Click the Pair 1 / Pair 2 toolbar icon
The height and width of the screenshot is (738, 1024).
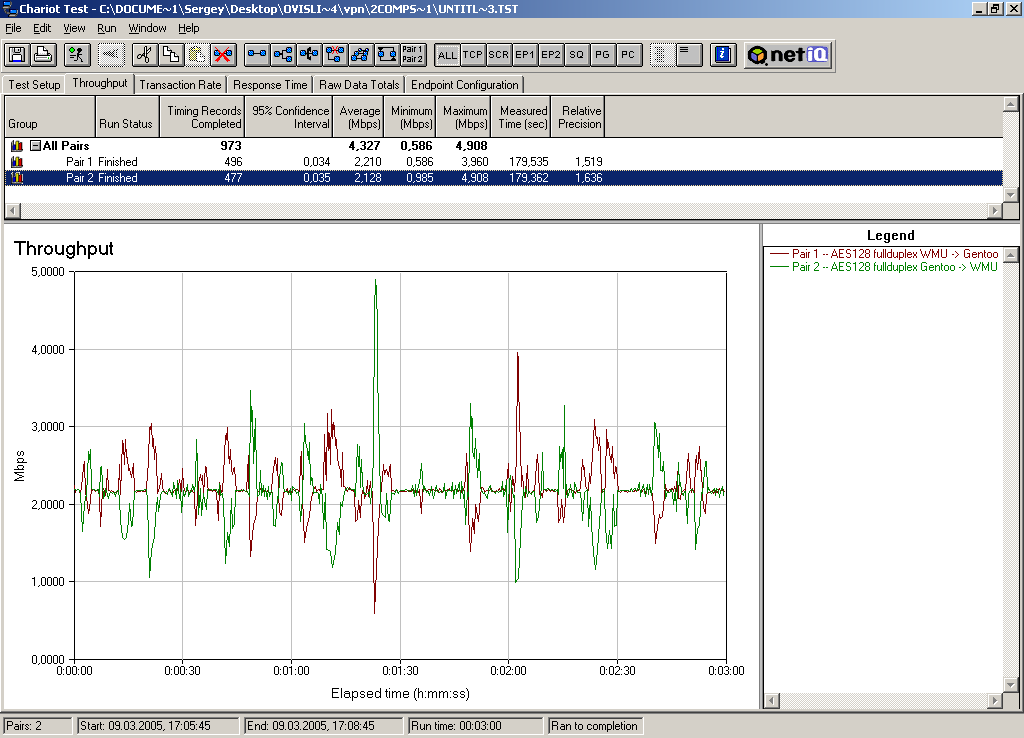pos(413,55)
